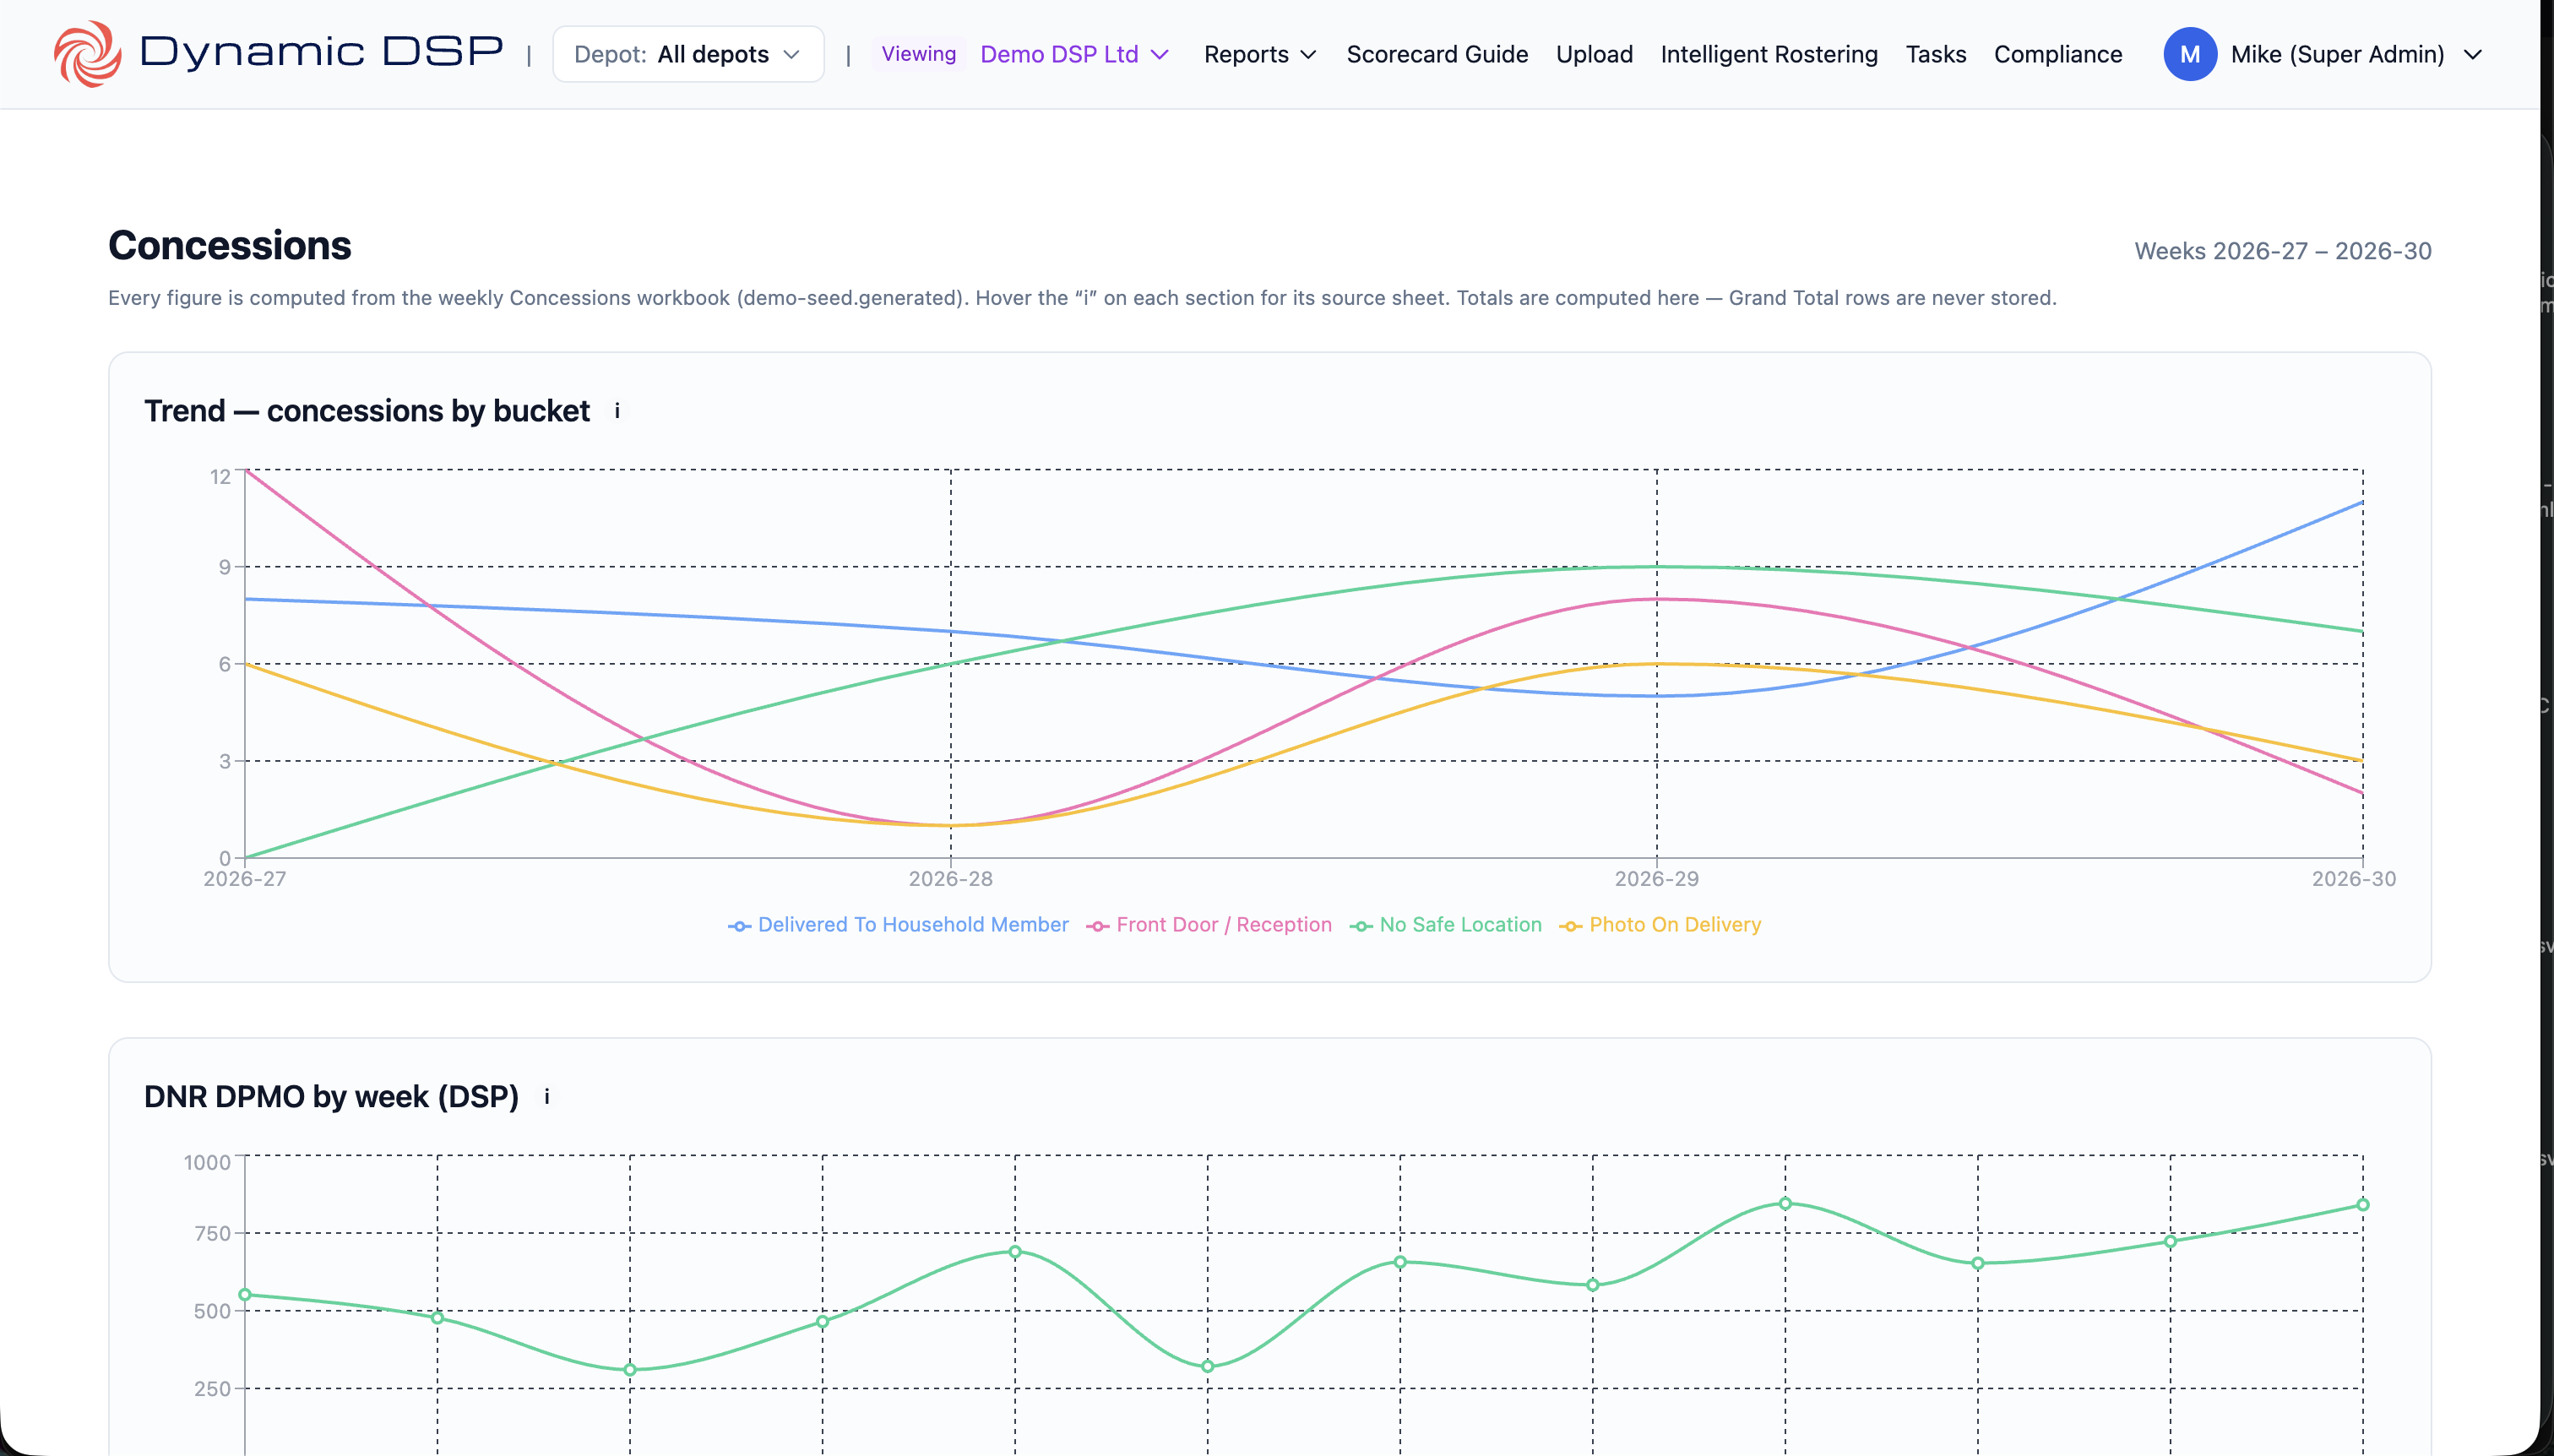This screenshot has width=2554, height=1456.
Task: Toggle Delivered To Household Member legend series
Action: 898,925
